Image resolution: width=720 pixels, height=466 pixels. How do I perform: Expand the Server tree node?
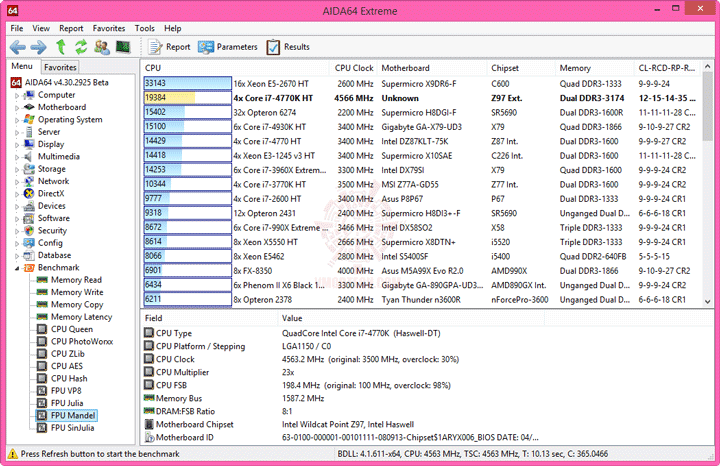click(x=17, y=133)
